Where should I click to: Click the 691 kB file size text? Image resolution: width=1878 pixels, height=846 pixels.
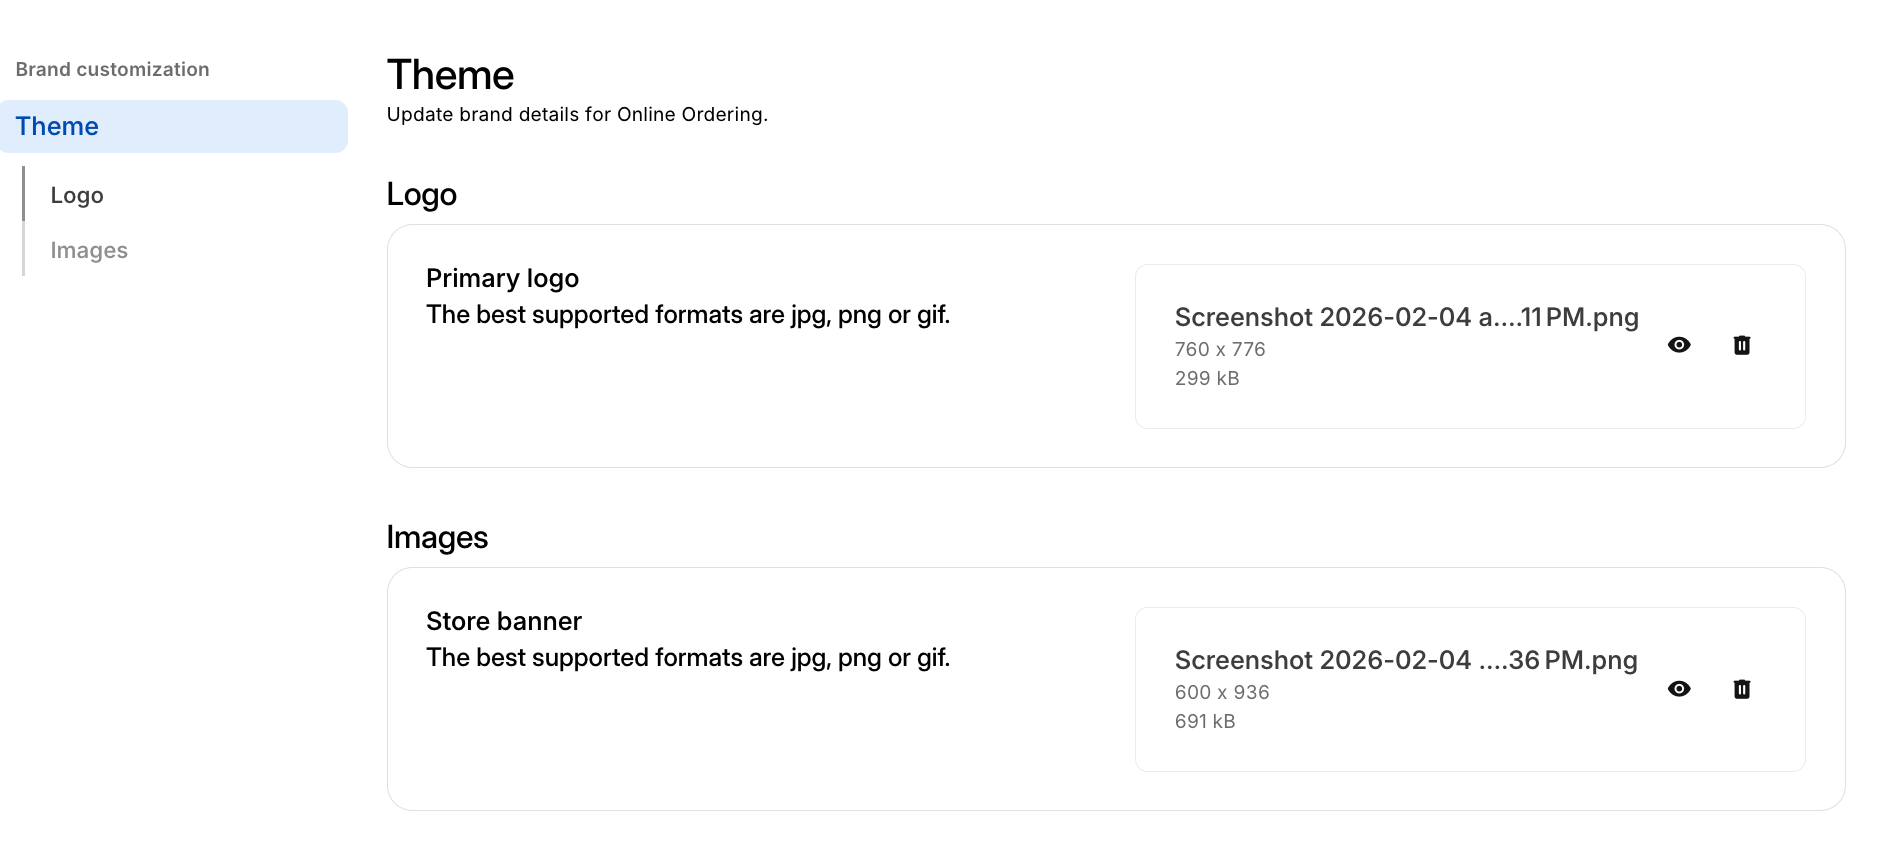click(x=1204, y=722)
